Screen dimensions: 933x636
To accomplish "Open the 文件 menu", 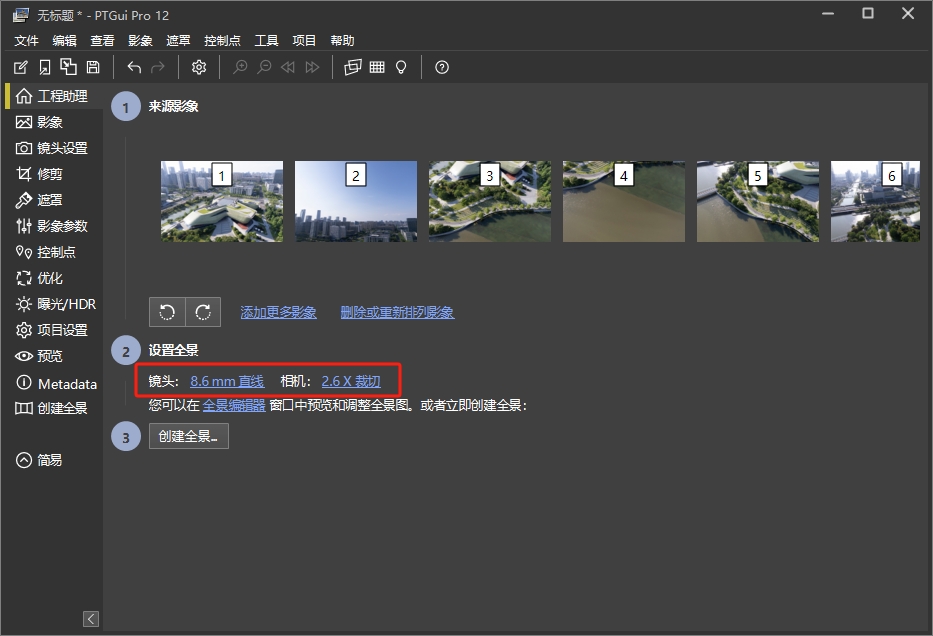I will (x=26, y=41).
